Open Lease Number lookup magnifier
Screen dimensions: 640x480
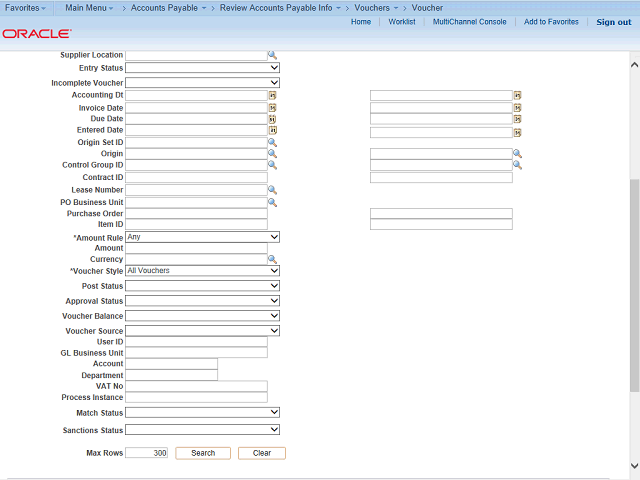[272, 190]
